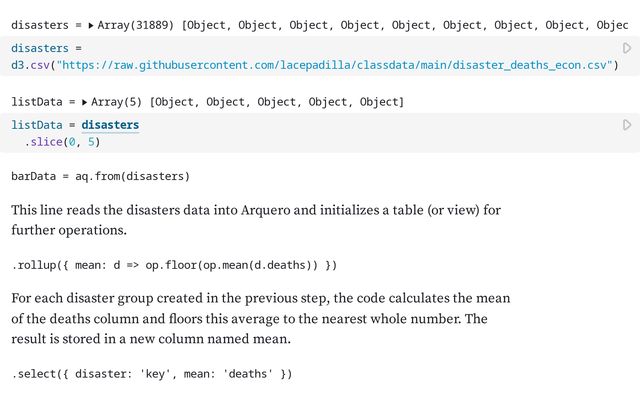The width and height of the screenshot is (640, 400).
Task: Click the listData variable name in output
Action: tap(37, 102)
